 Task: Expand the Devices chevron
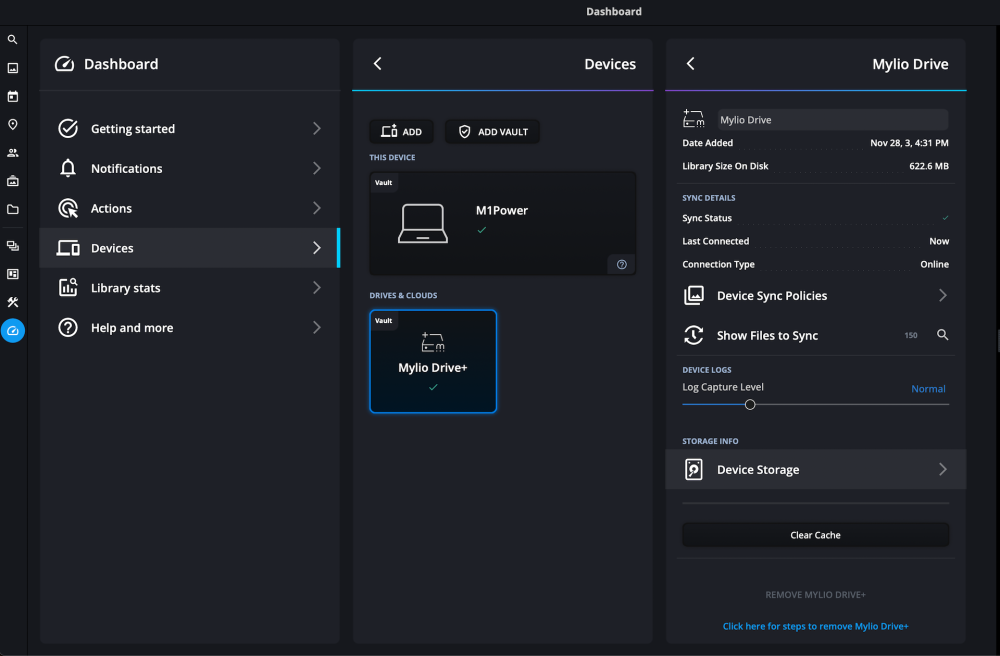pos(317,248)
